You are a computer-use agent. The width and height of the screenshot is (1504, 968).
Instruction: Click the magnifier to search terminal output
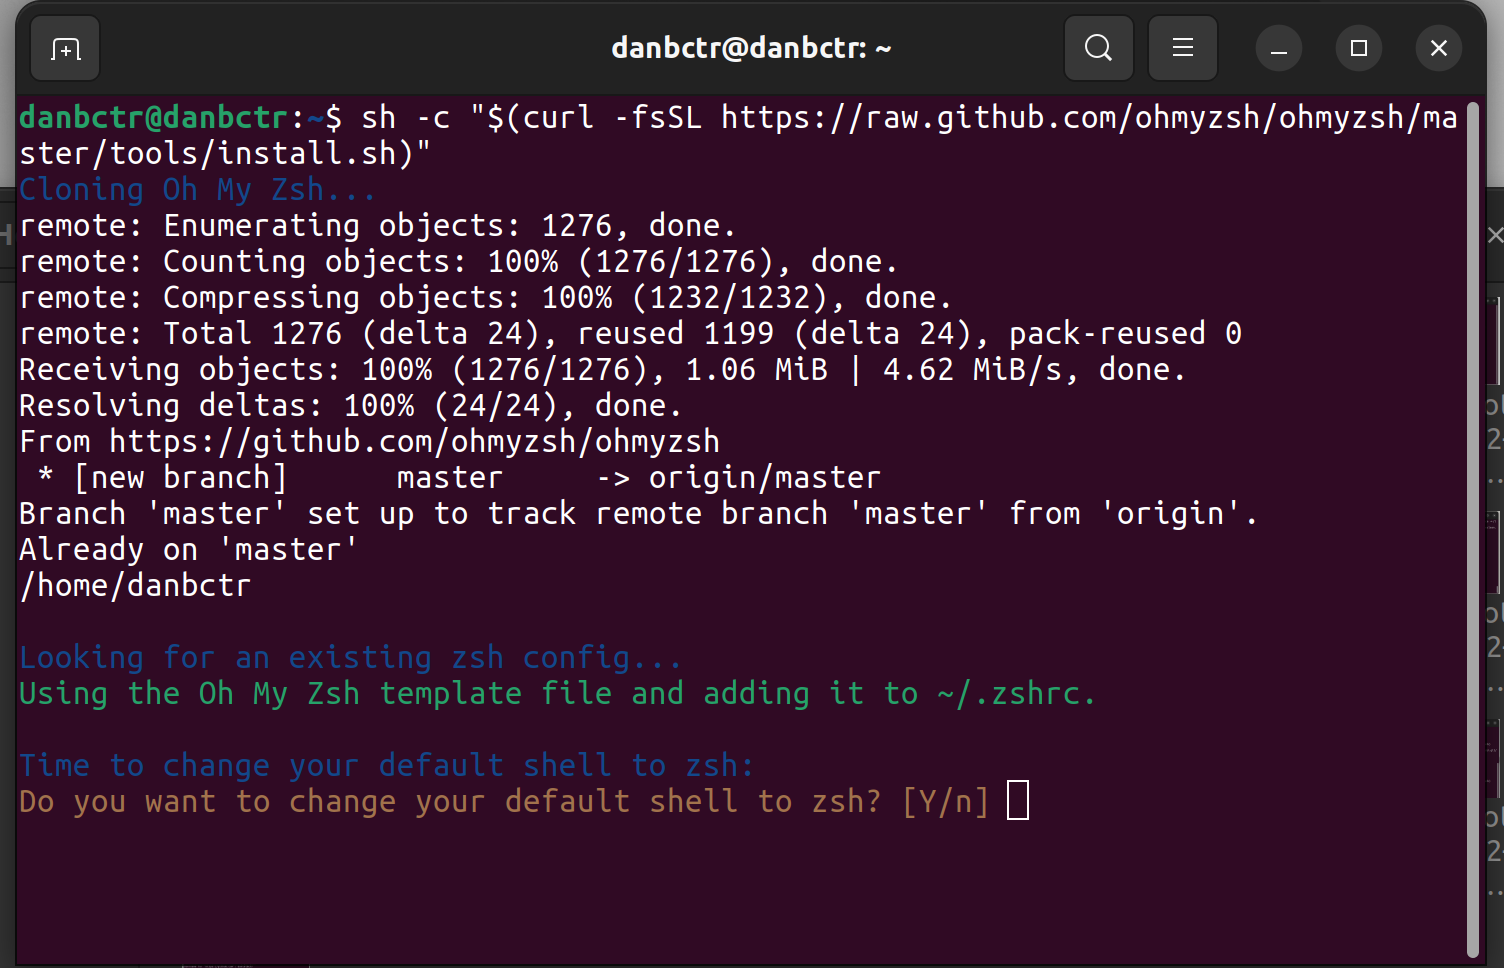pyautogui.click(x=1098, y=47)
